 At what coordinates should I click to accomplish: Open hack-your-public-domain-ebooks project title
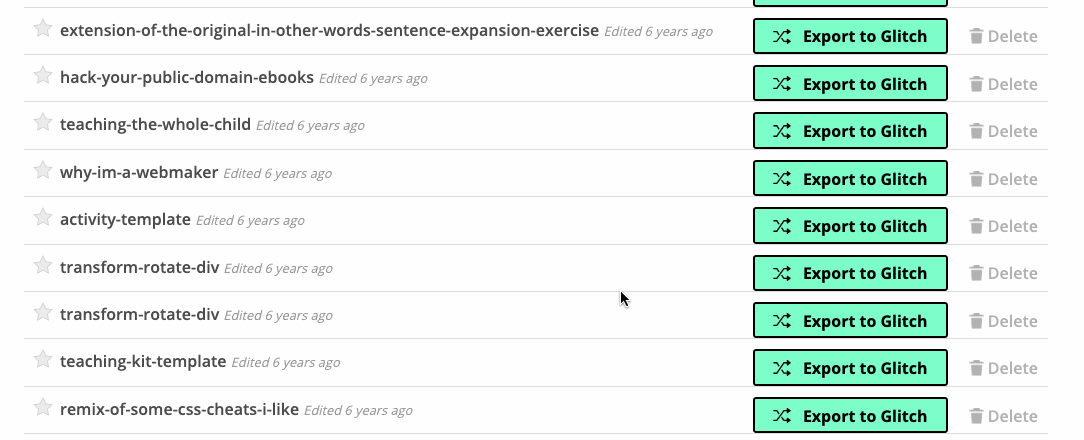pyautogui.click(x=187, y=77)
